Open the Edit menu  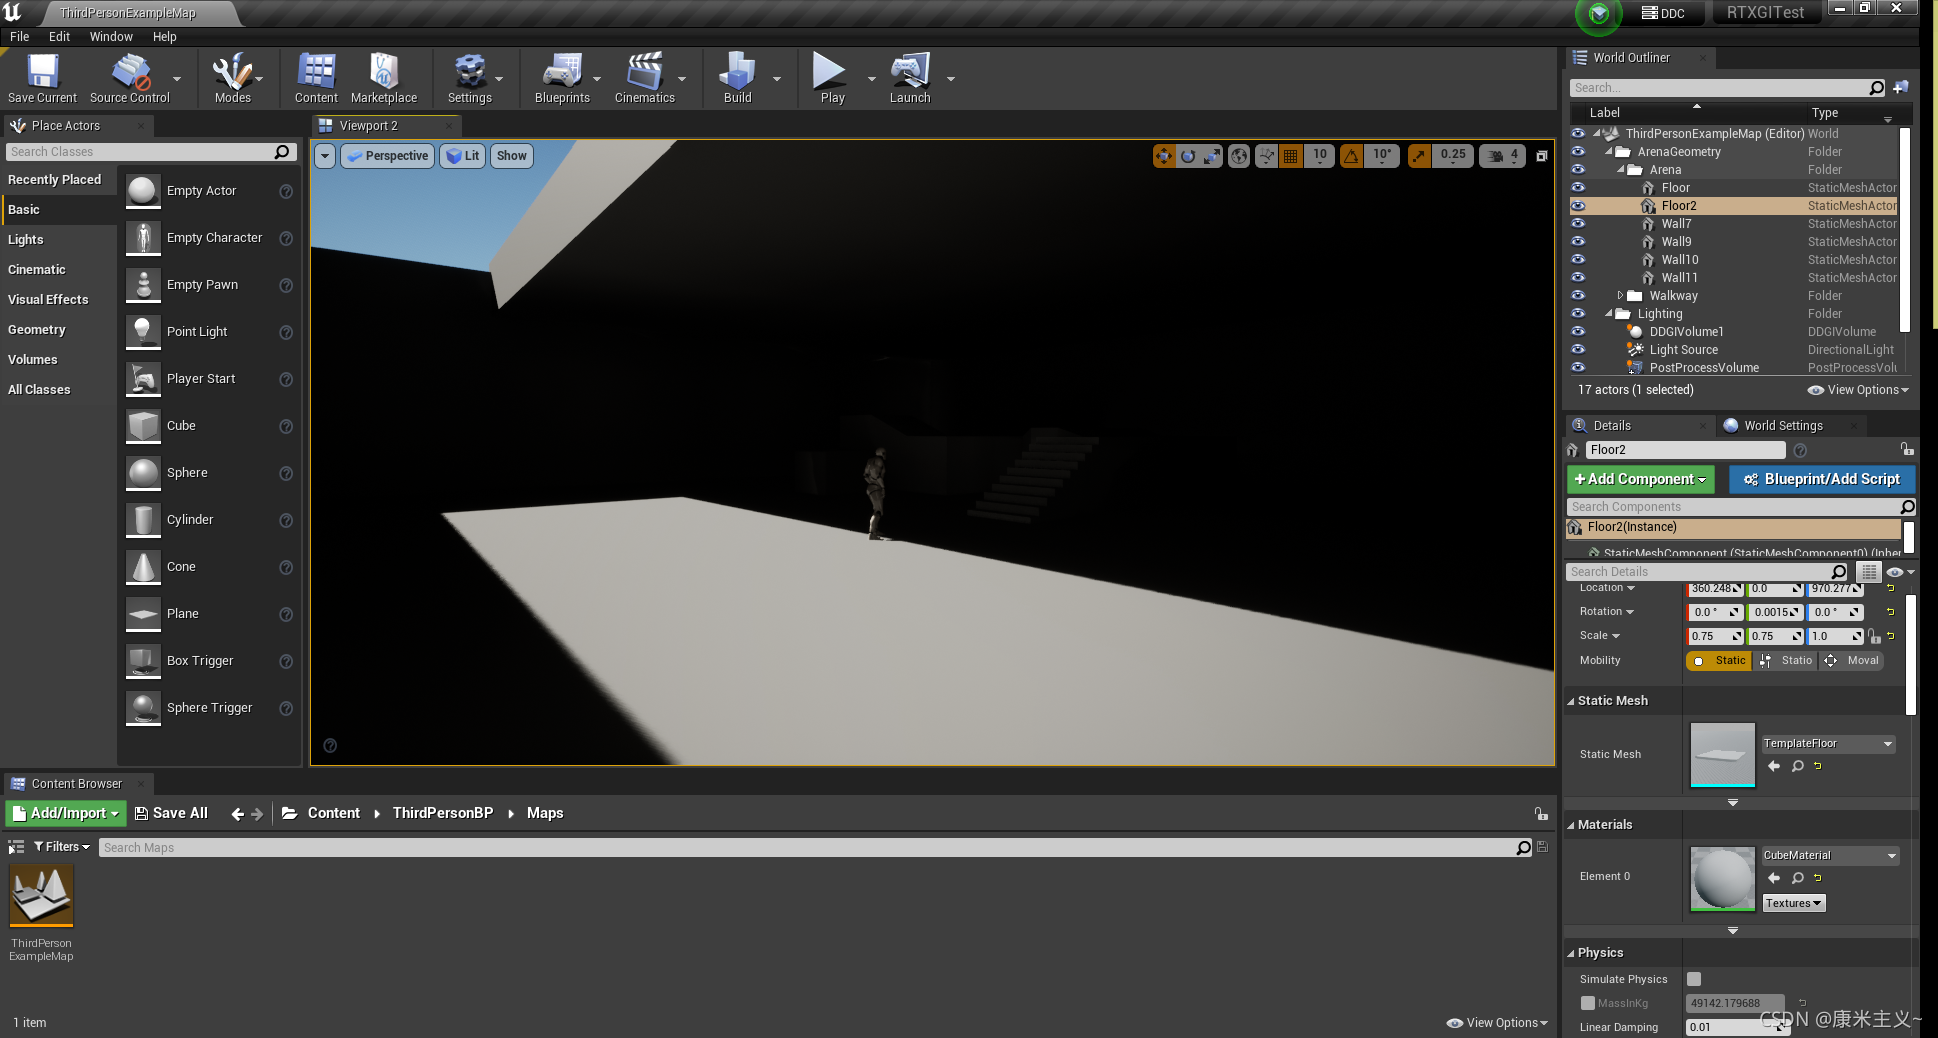pyautogui.click(x=59, y=37)
